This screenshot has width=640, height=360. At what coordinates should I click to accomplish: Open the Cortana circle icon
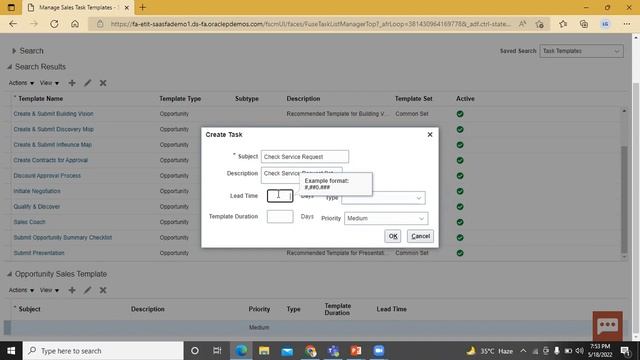[195, 351]
